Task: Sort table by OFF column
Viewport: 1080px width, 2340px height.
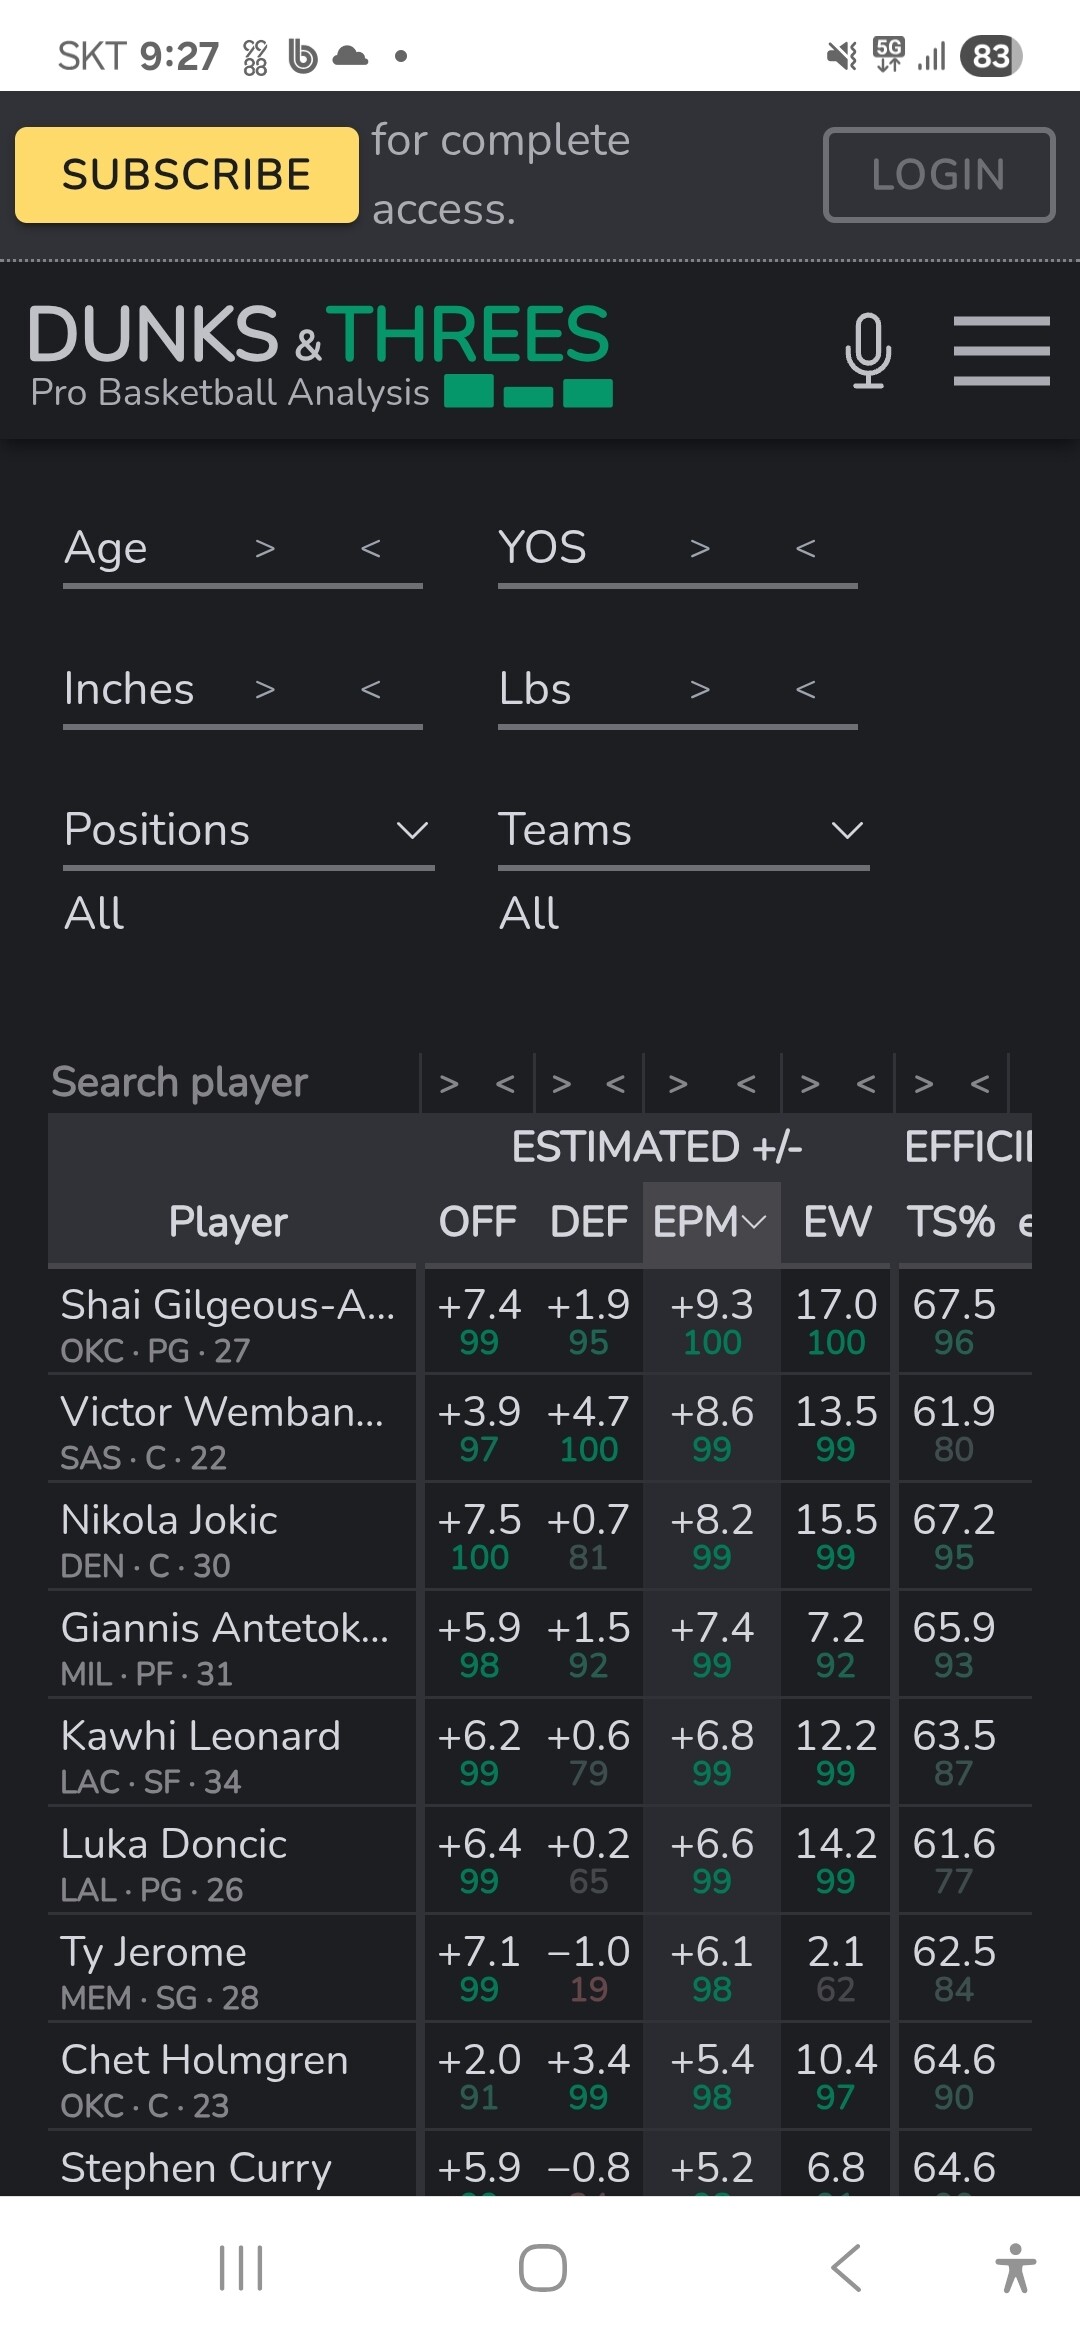Action: (x=477, y=1221)
